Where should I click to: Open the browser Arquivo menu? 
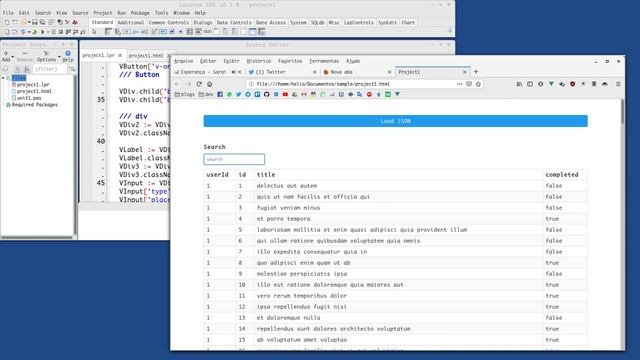point(183,61)
